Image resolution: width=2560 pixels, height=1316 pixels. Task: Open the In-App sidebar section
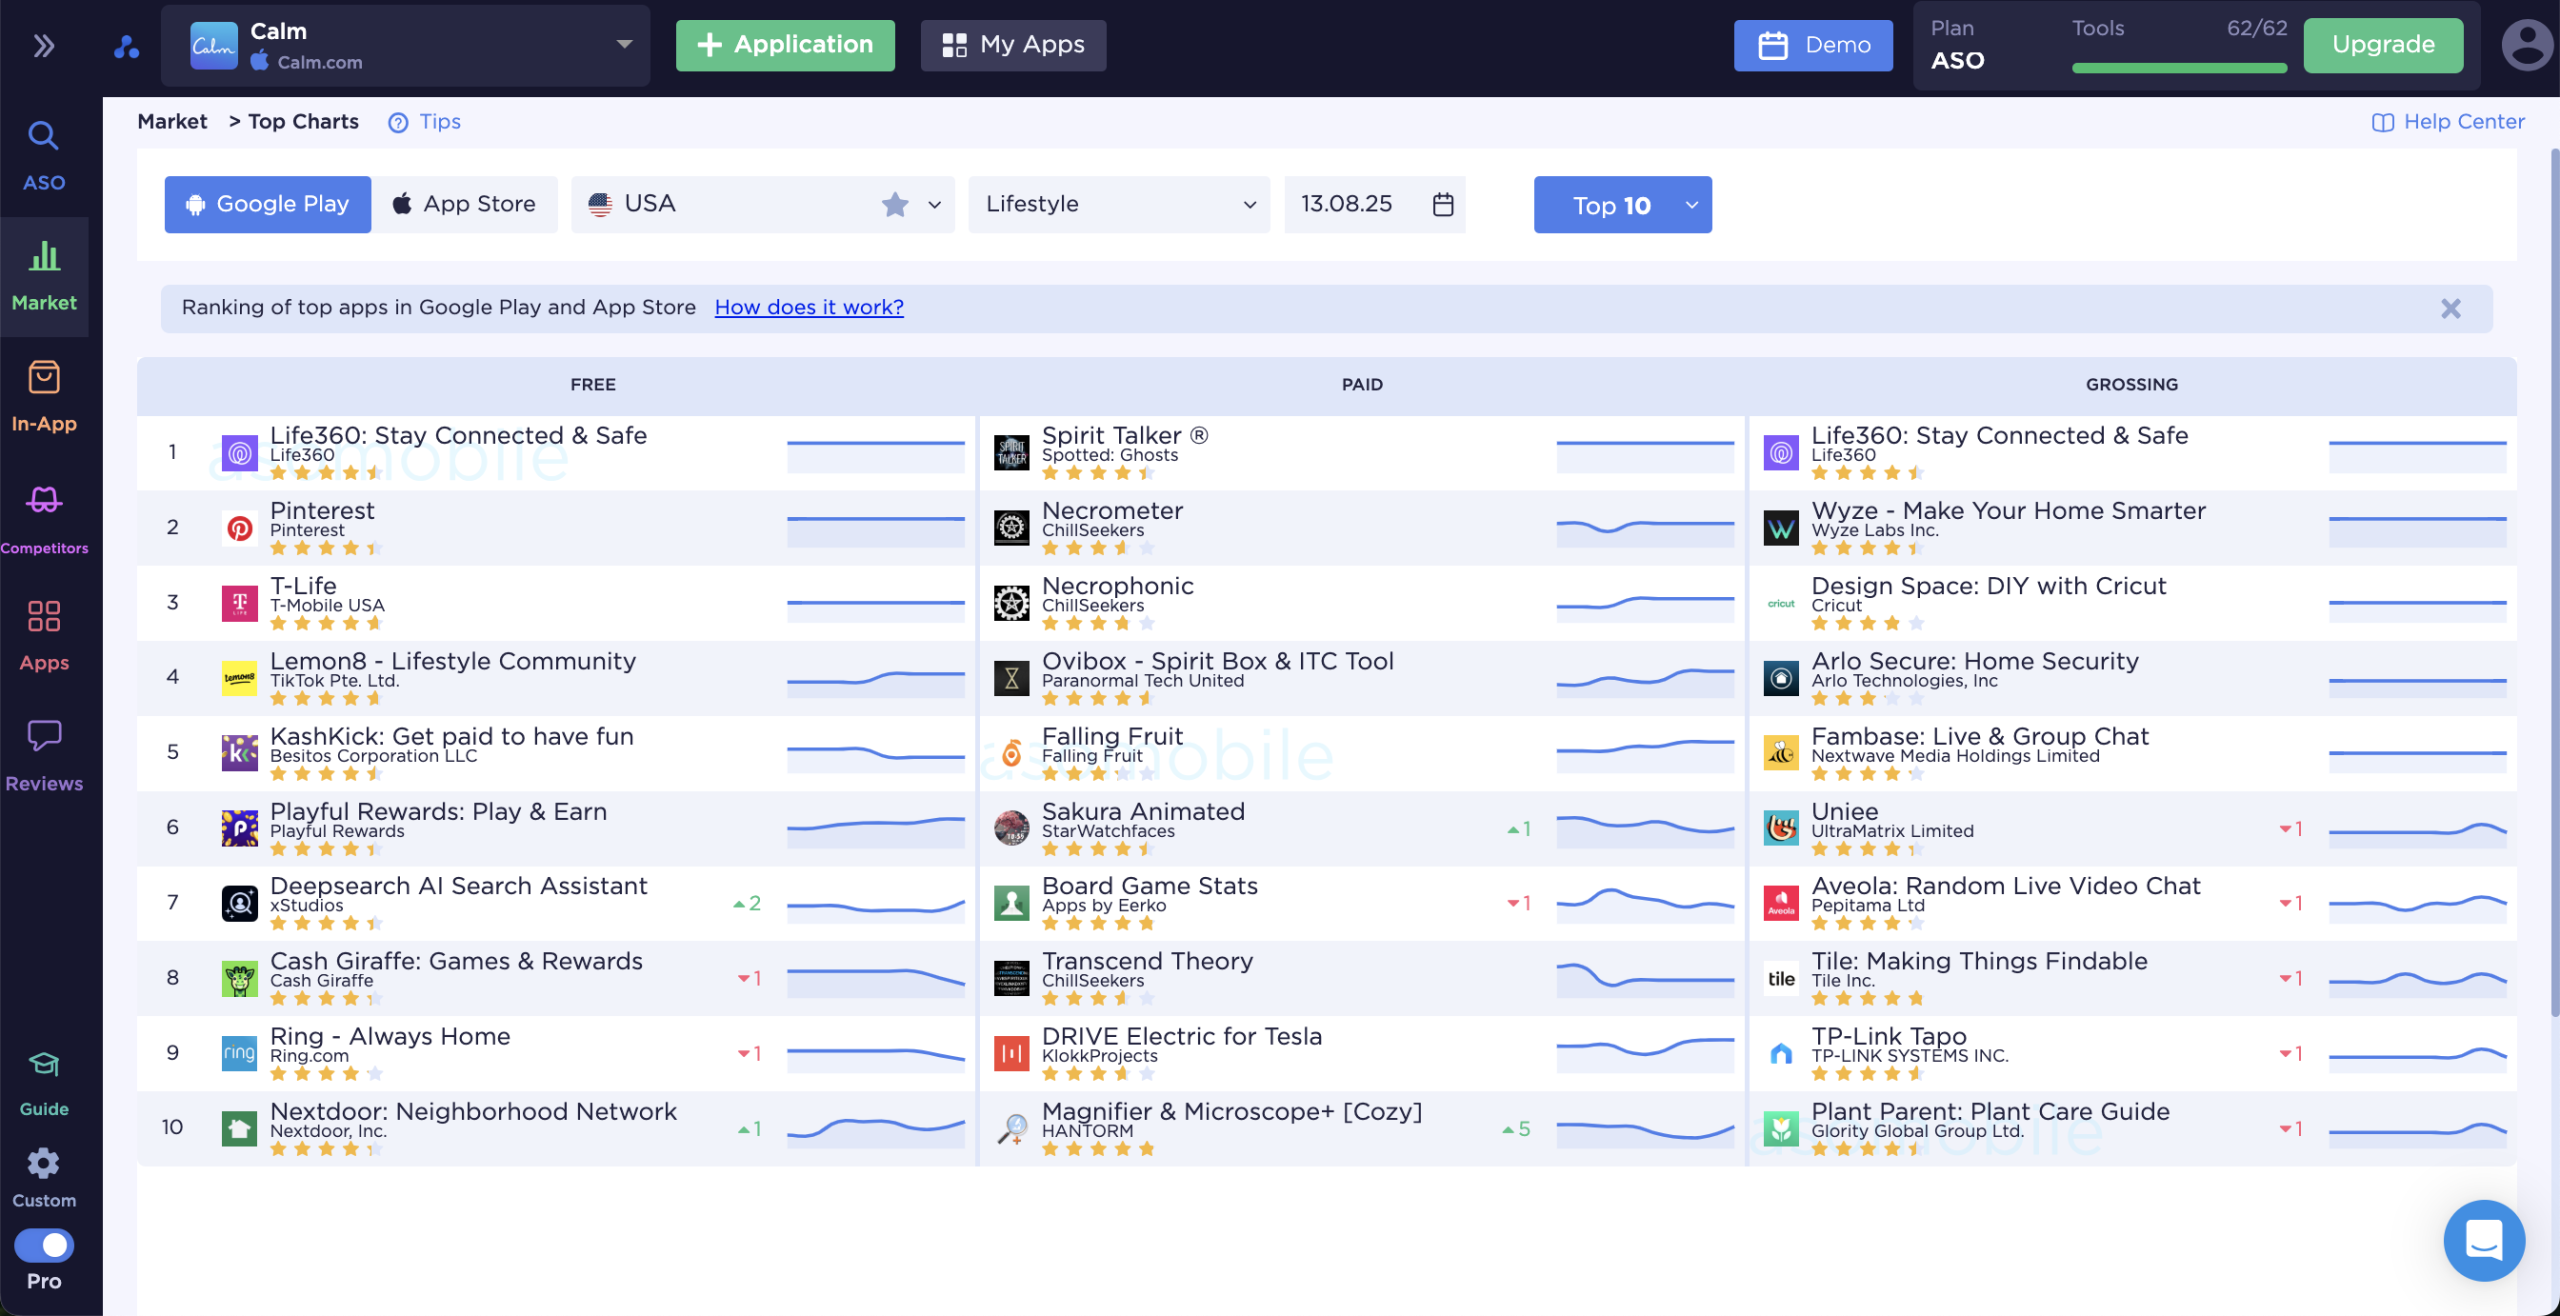tap(43, 396)
